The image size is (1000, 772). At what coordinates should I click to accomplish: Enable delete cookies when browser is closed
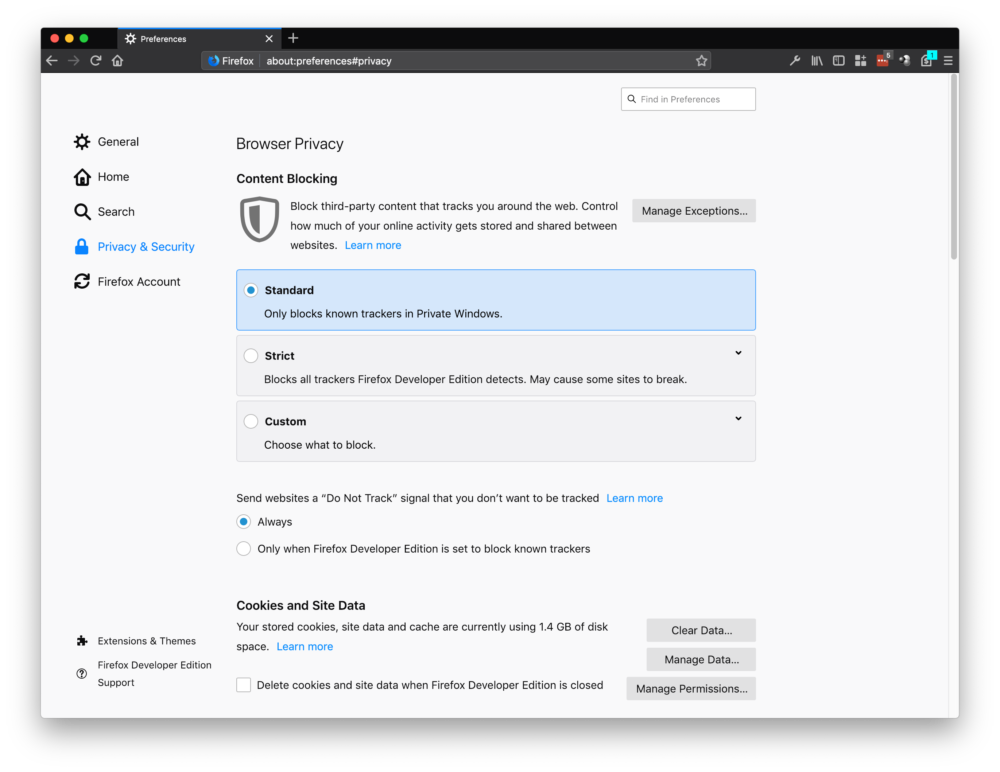coord(244,685)
